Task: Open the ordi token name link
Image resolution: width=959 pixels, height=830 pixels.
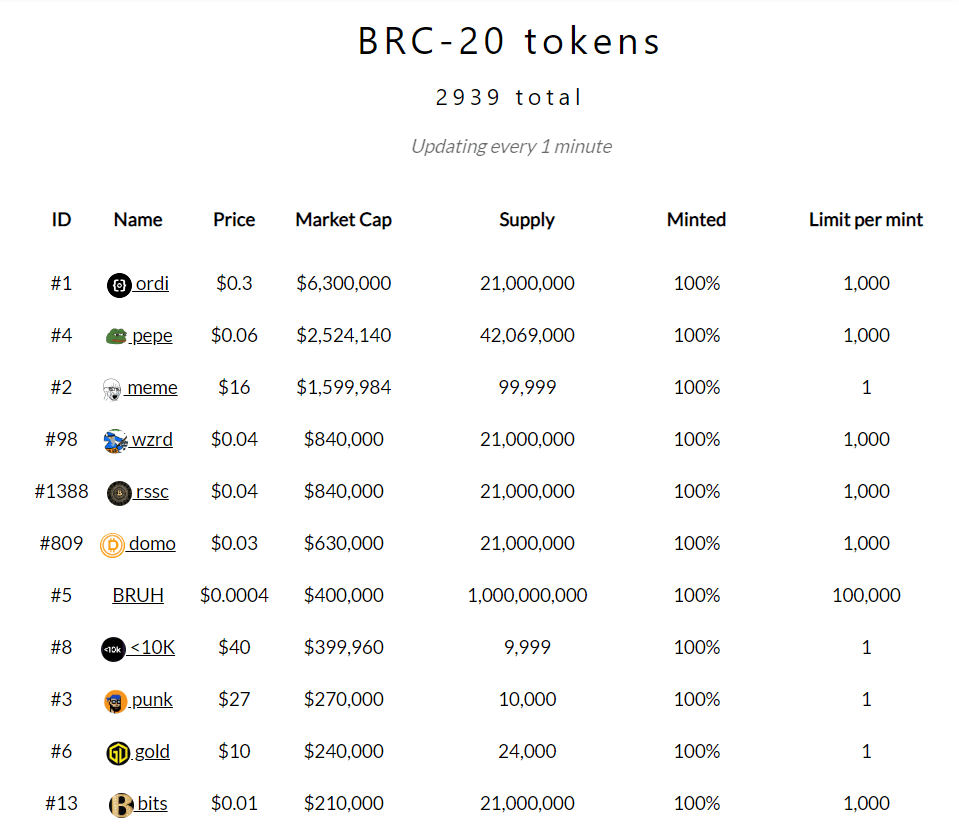Action: (152, 283)
